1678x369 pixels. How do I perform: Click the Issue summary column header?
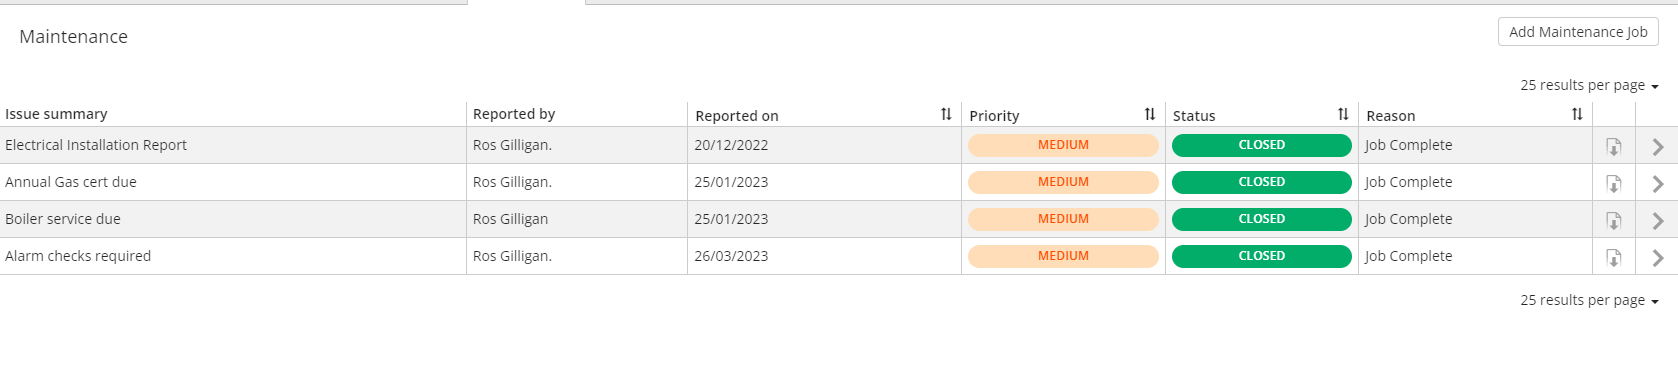pyautogui.click(x=56, y=114)
